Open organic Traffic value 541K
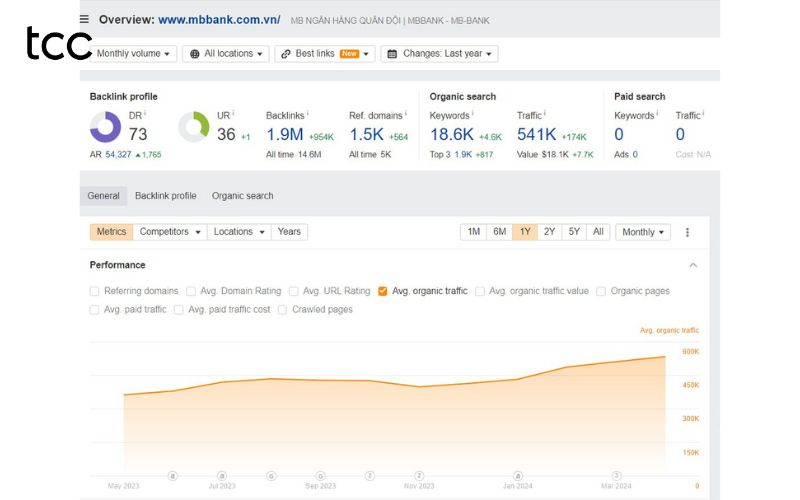 coord(536,135)
